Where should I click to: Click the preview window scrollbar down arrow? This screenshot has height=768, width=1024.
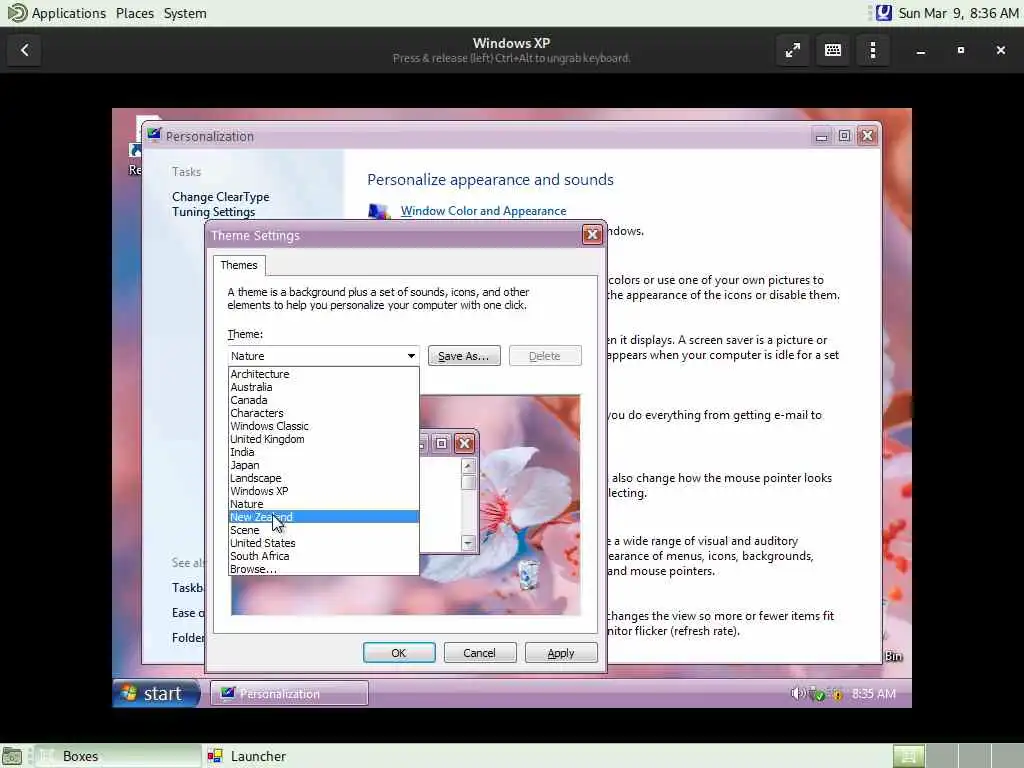(468, 543)
